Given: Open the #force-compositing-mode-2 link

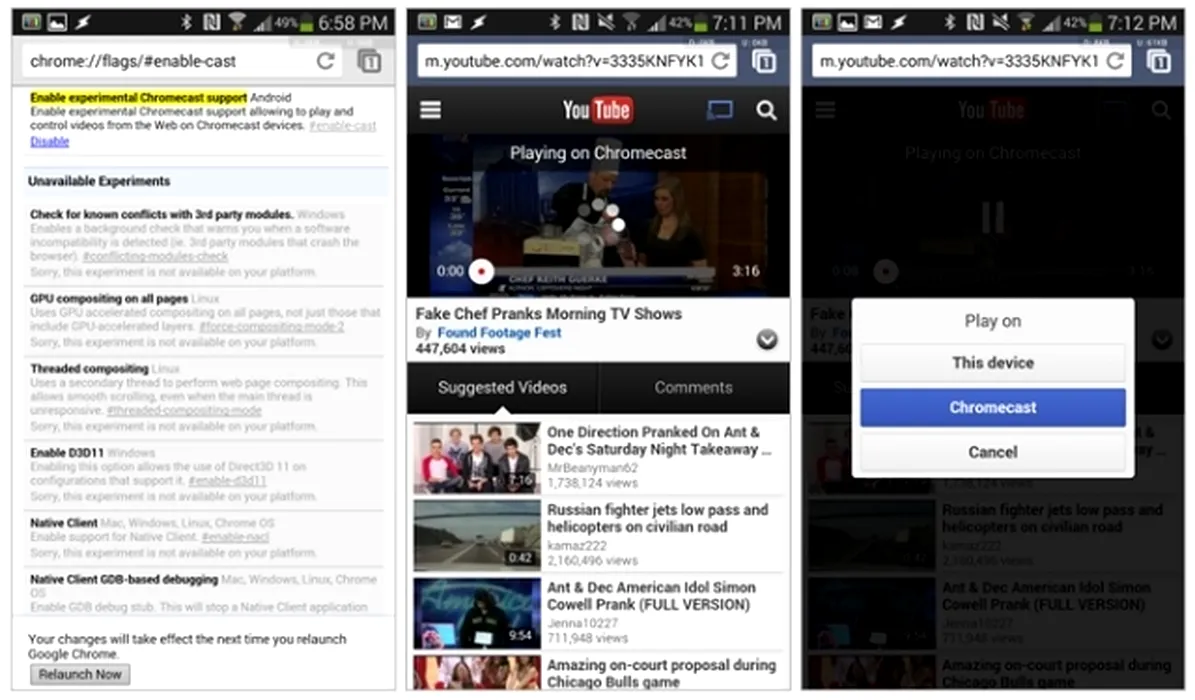Looking at the screenshot, I should click(x=271, y=327).
